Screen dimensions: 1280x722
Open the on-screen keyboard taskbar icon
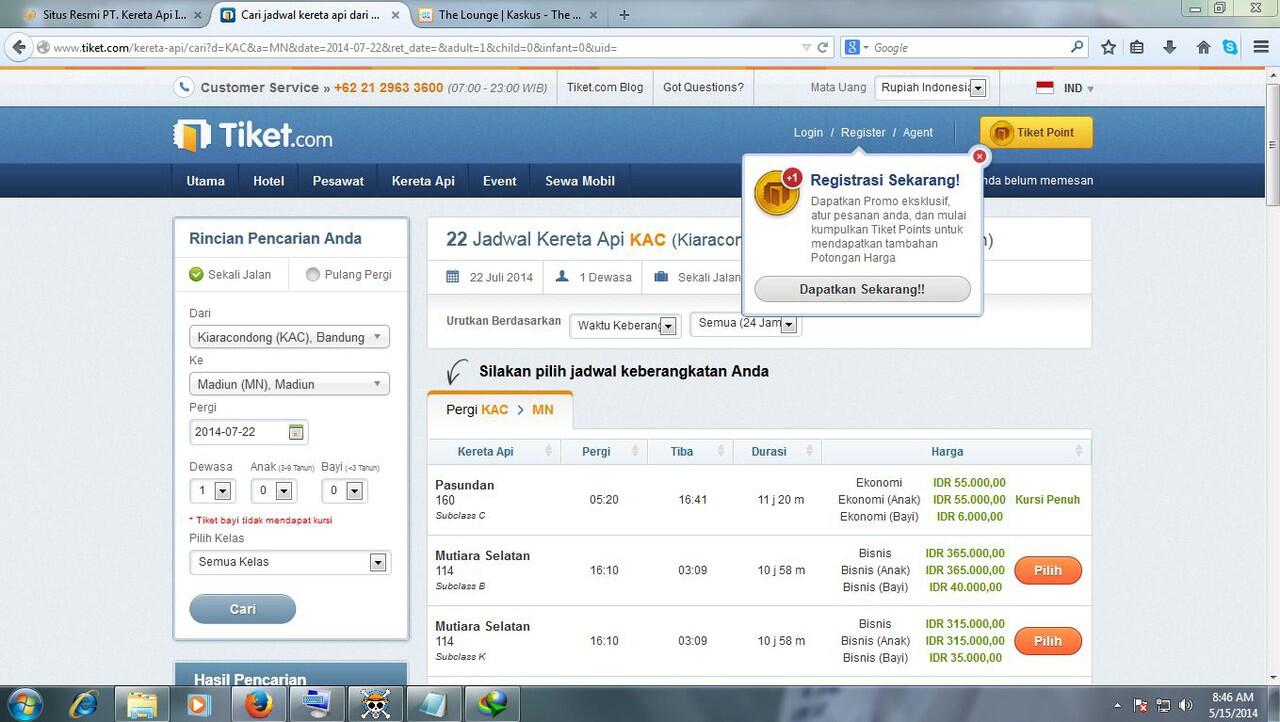[317, 704]
